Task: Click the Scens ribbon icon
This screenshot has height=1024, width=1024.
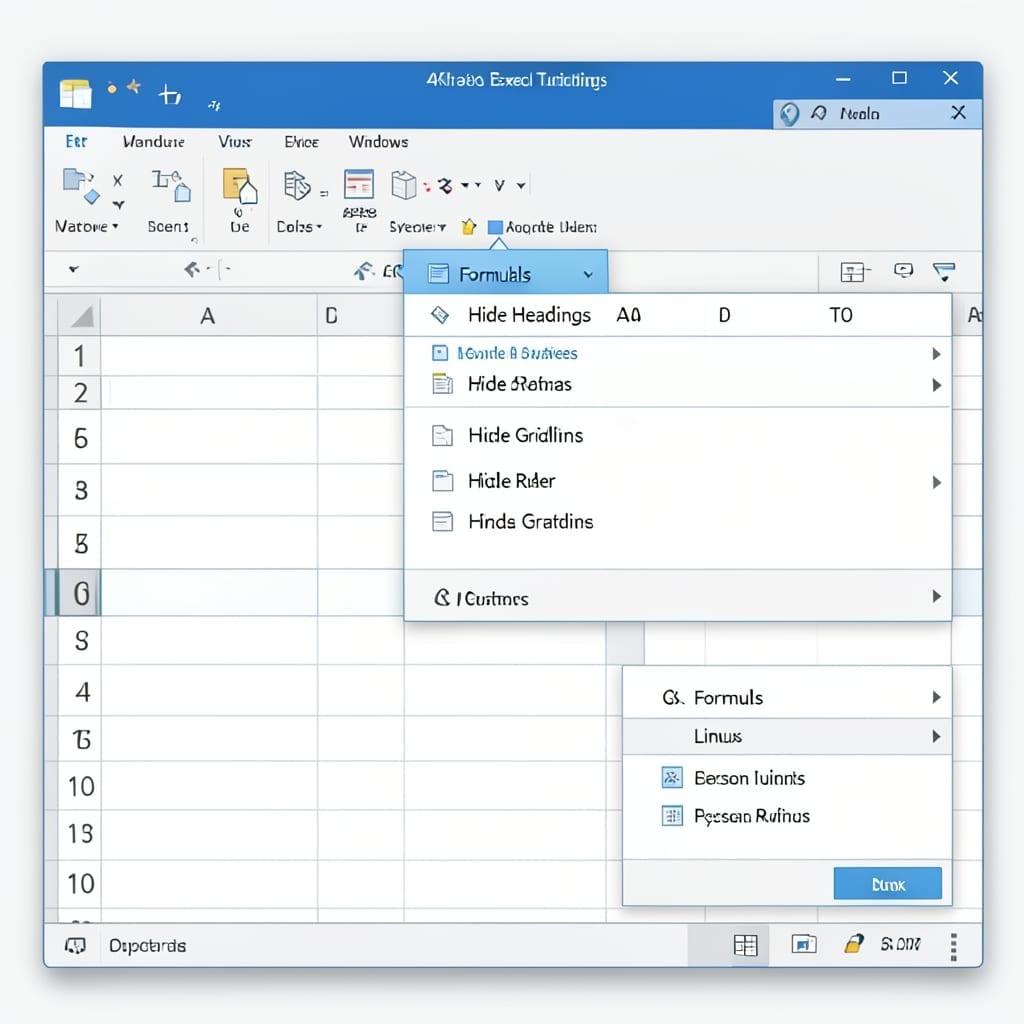Action: pyautogui.click(x=171, y=185)
